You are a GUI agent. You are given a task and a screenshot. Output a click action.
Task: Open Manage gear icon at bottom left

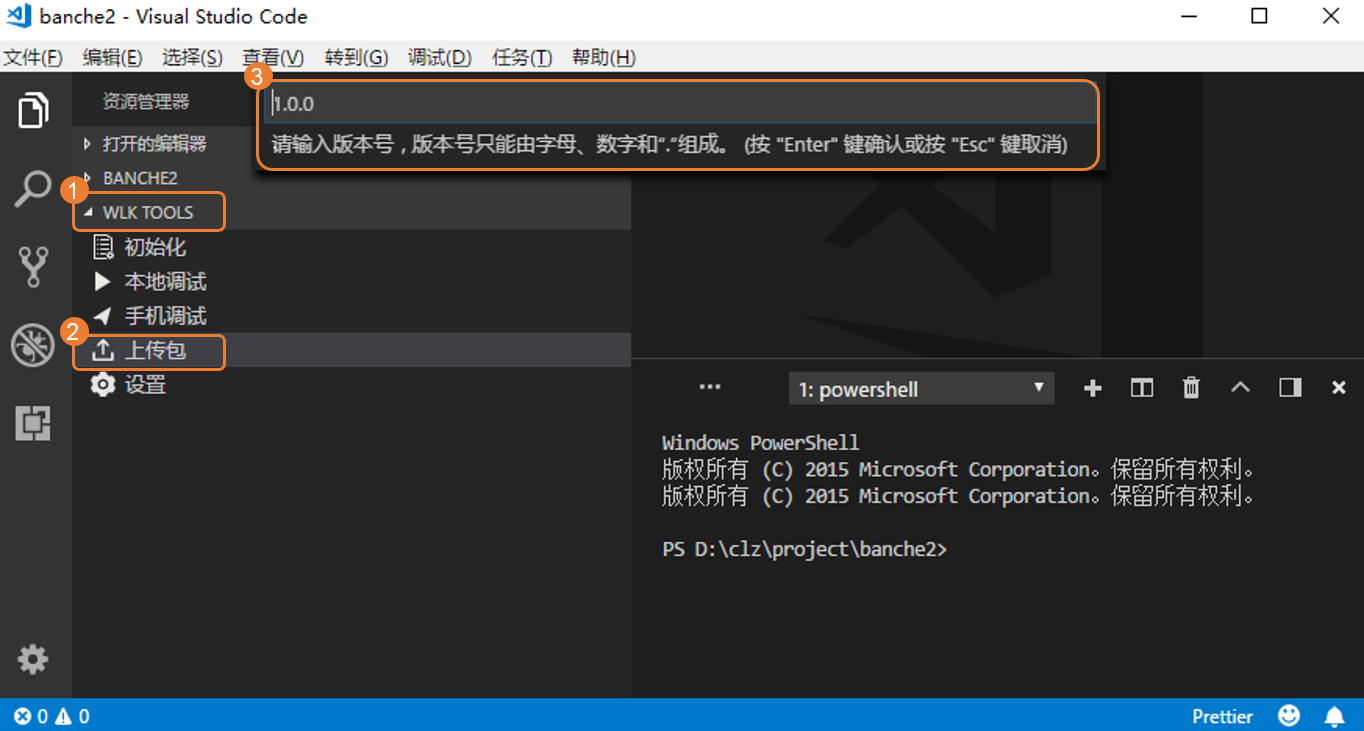pyautogui.click(x=33, y=659)
